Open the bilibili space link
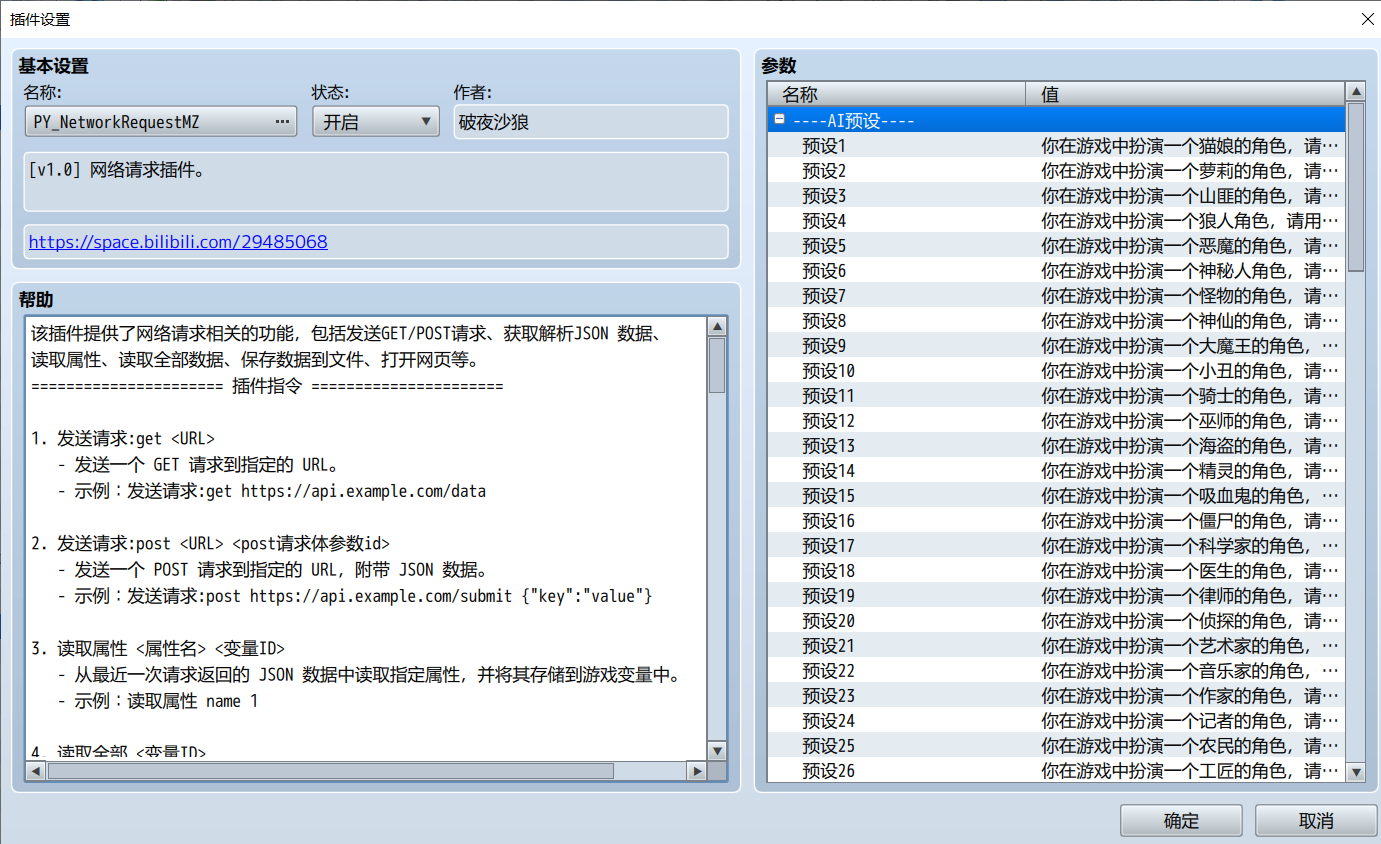The width and height of the screenshot is (1381, 844). [x=178, y=242]
